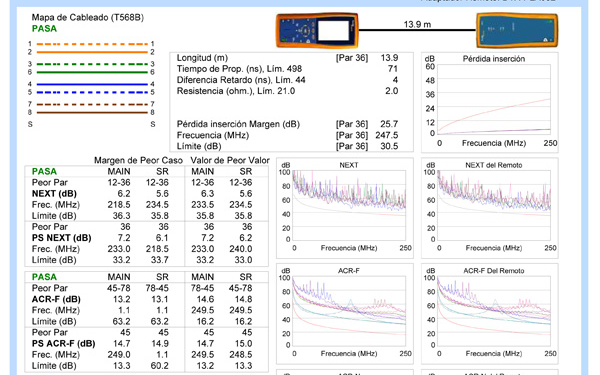Click the remote tester device image

click(517, 30)
